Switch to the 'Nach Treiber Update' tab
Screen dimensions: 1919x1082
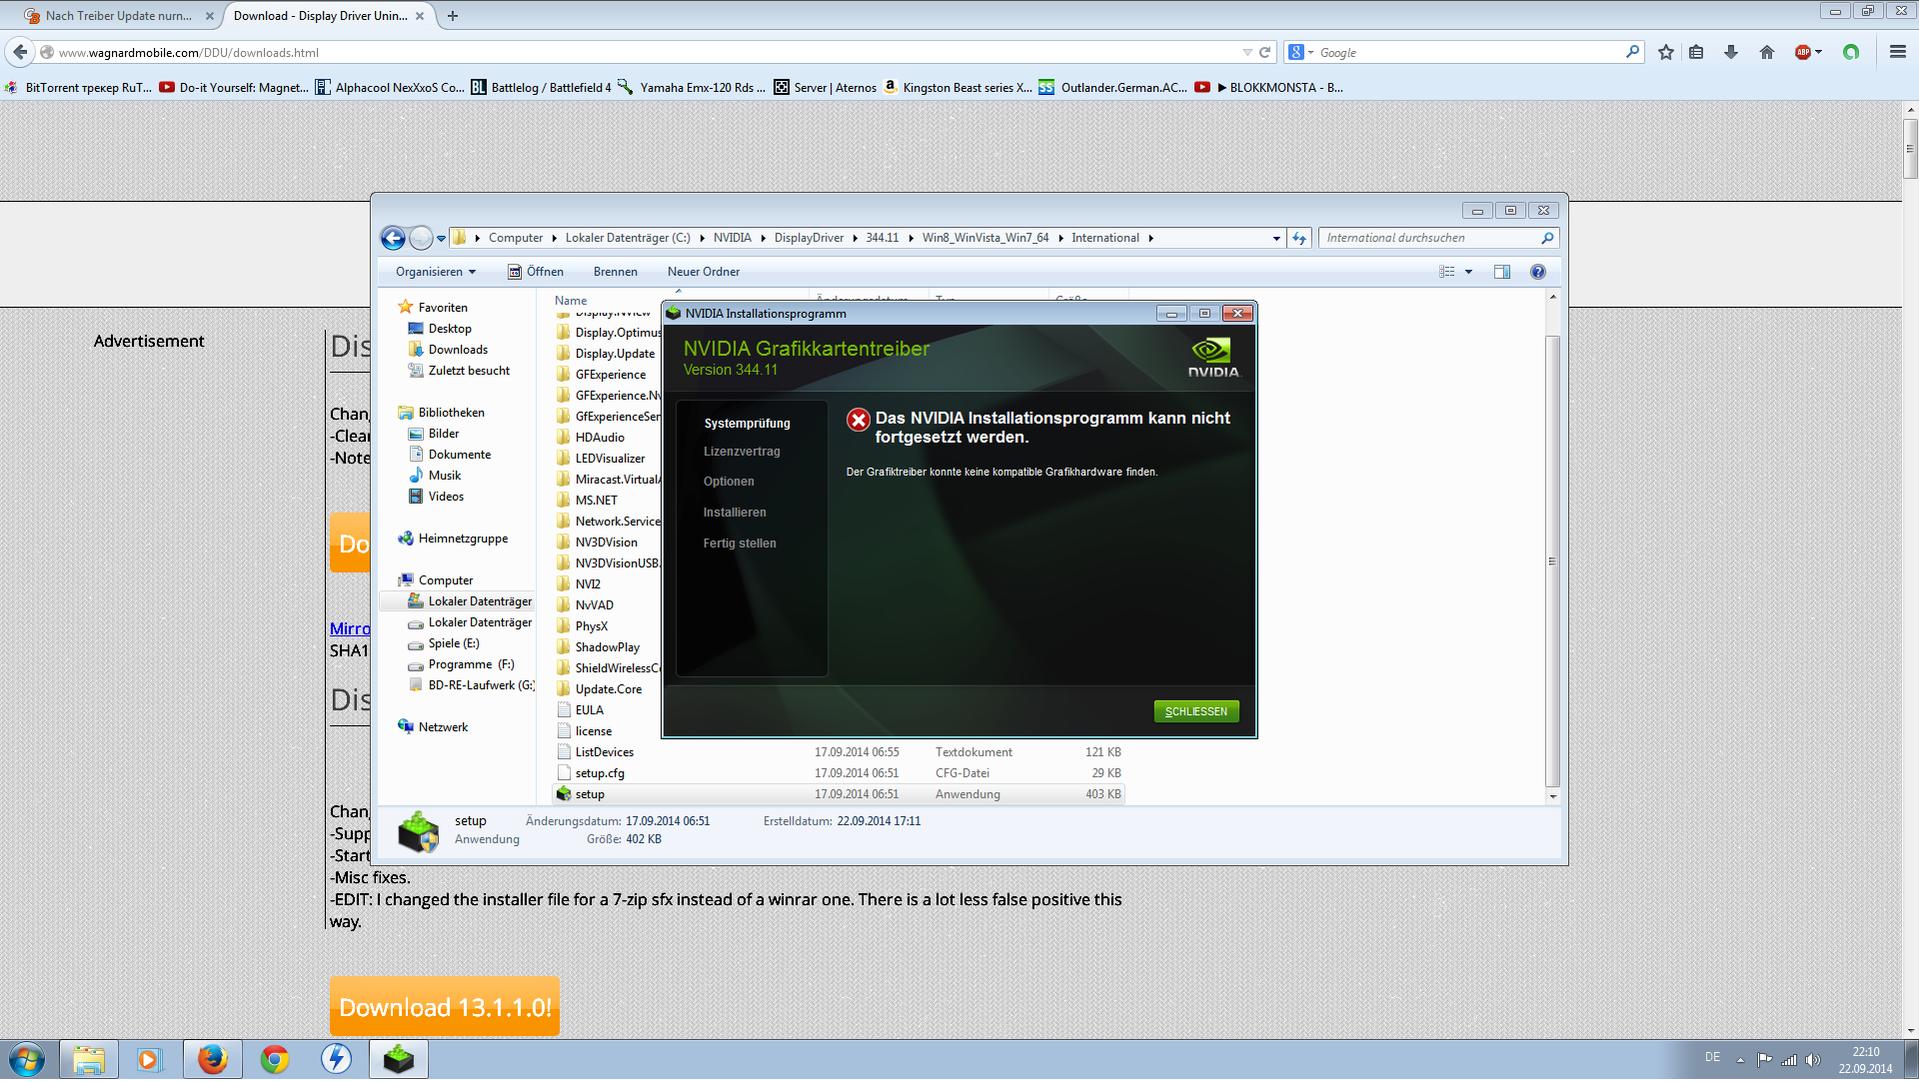click(120, 16)
